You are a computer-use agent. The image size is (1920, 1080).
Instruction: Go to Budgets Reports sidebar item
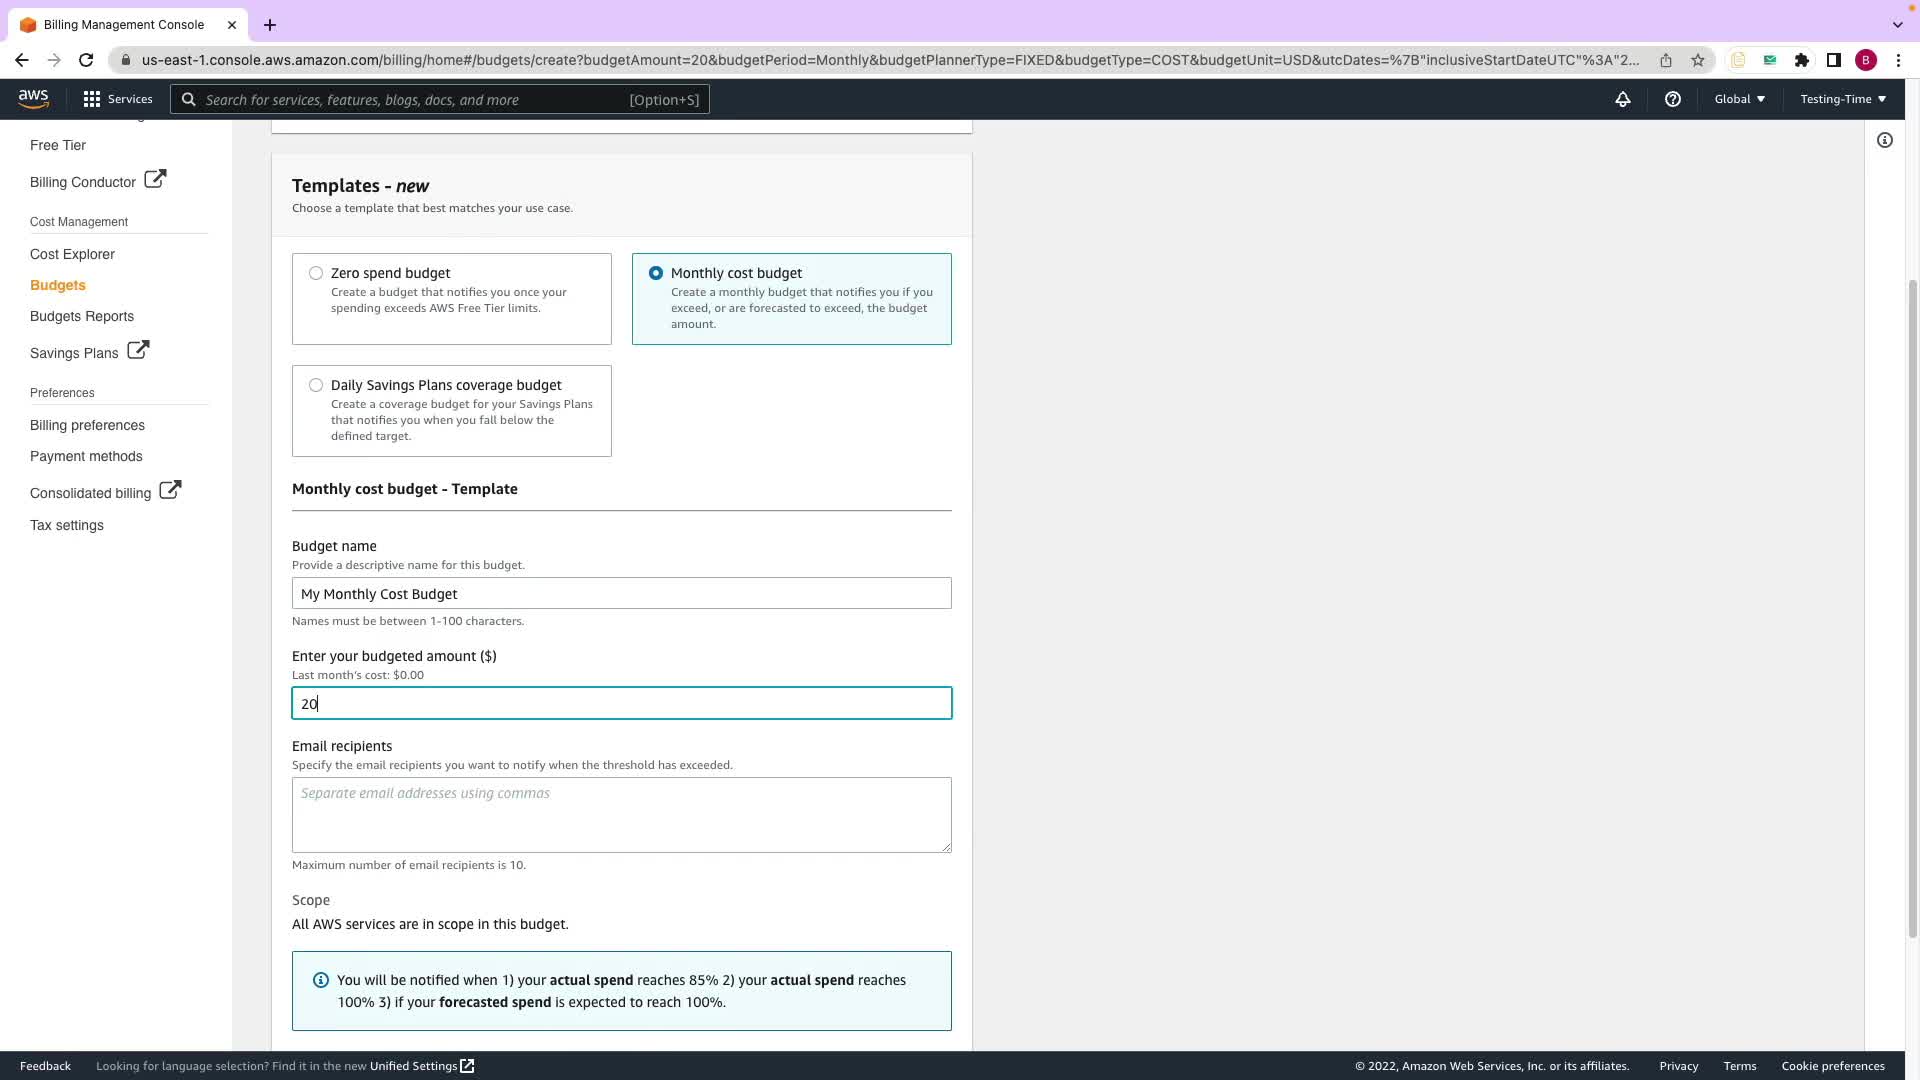pos(82,316)
